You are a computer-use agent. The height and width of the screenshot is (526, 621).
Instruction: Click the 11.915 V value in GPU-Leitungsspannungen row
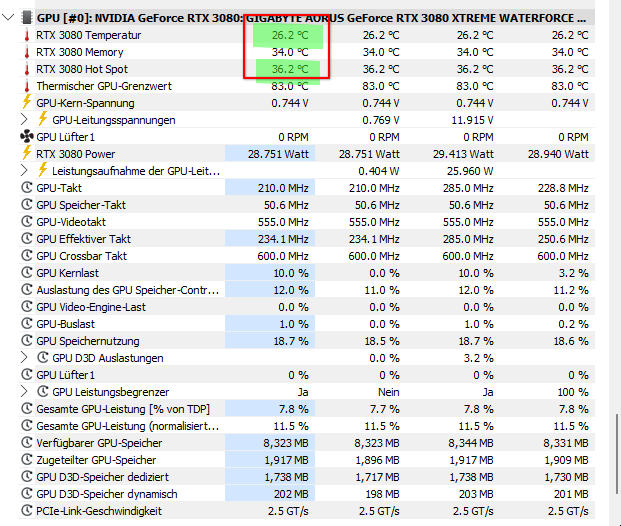(x=472, y=120)
